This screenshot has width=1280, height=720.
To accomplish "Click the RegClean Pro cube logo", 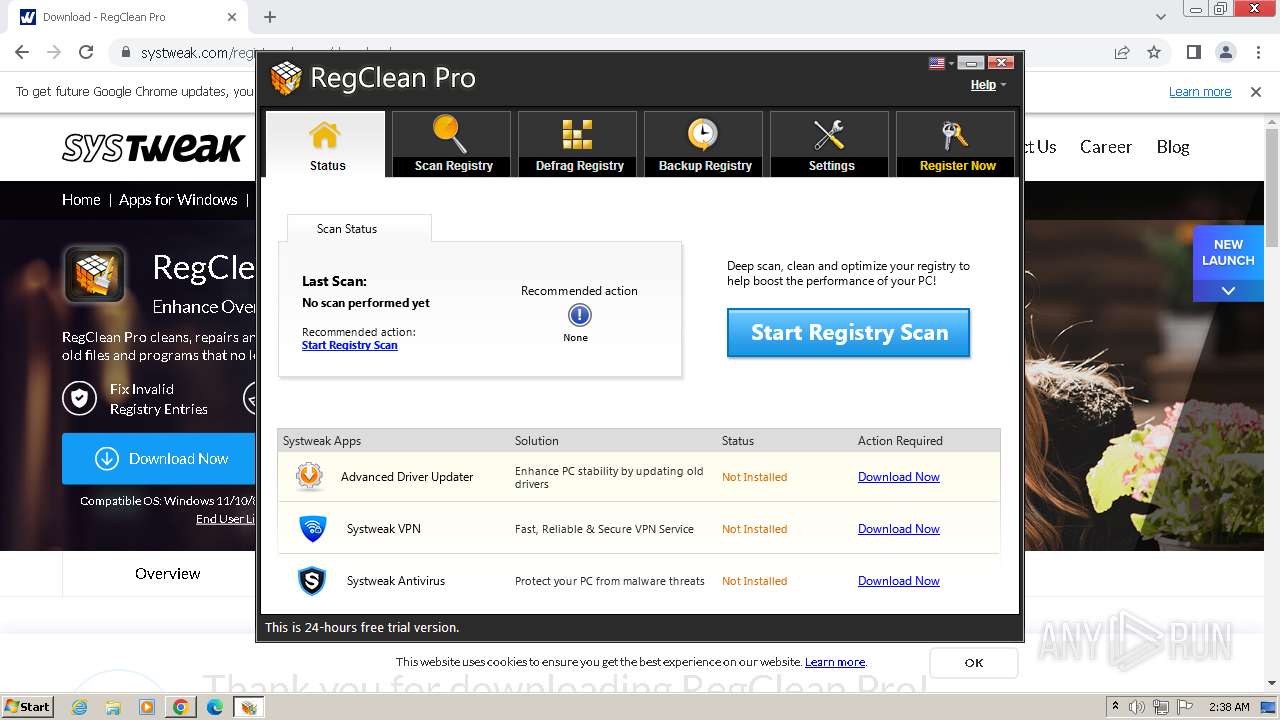I will tap(286, 78).
